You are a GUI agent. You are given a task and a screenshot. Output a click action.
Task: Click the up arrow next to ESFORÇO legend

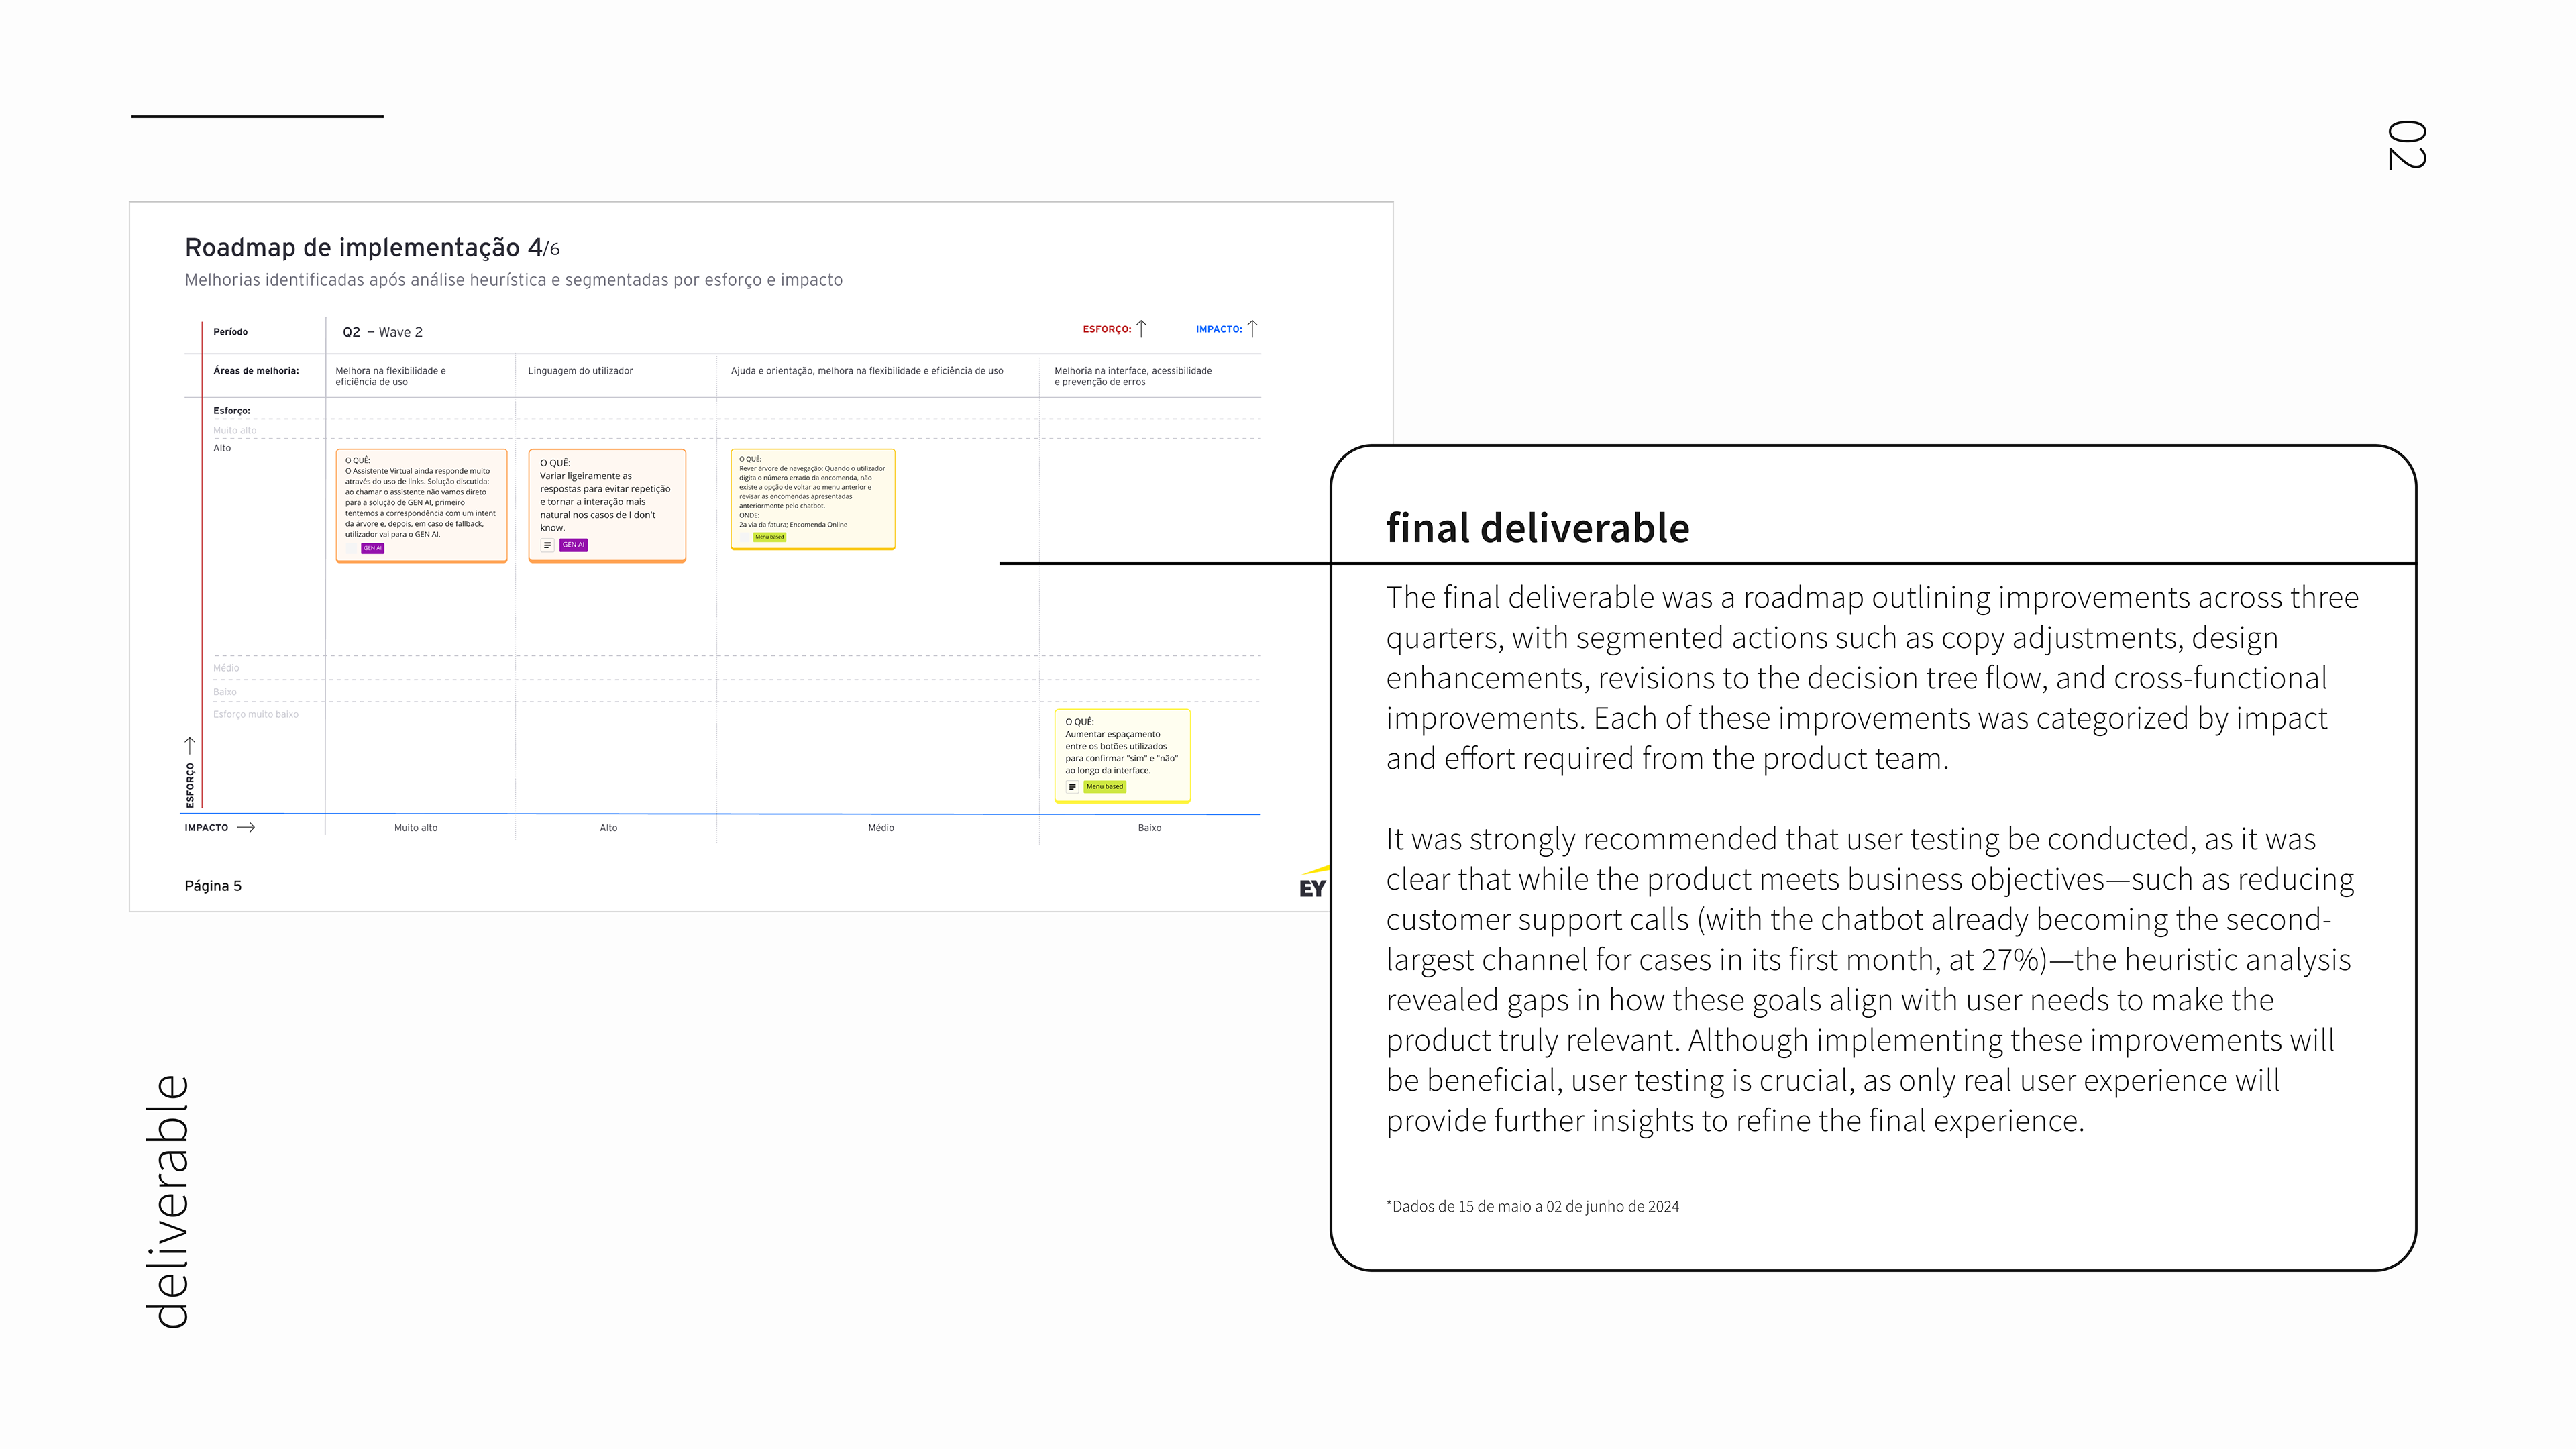[x=1141, y=329]
